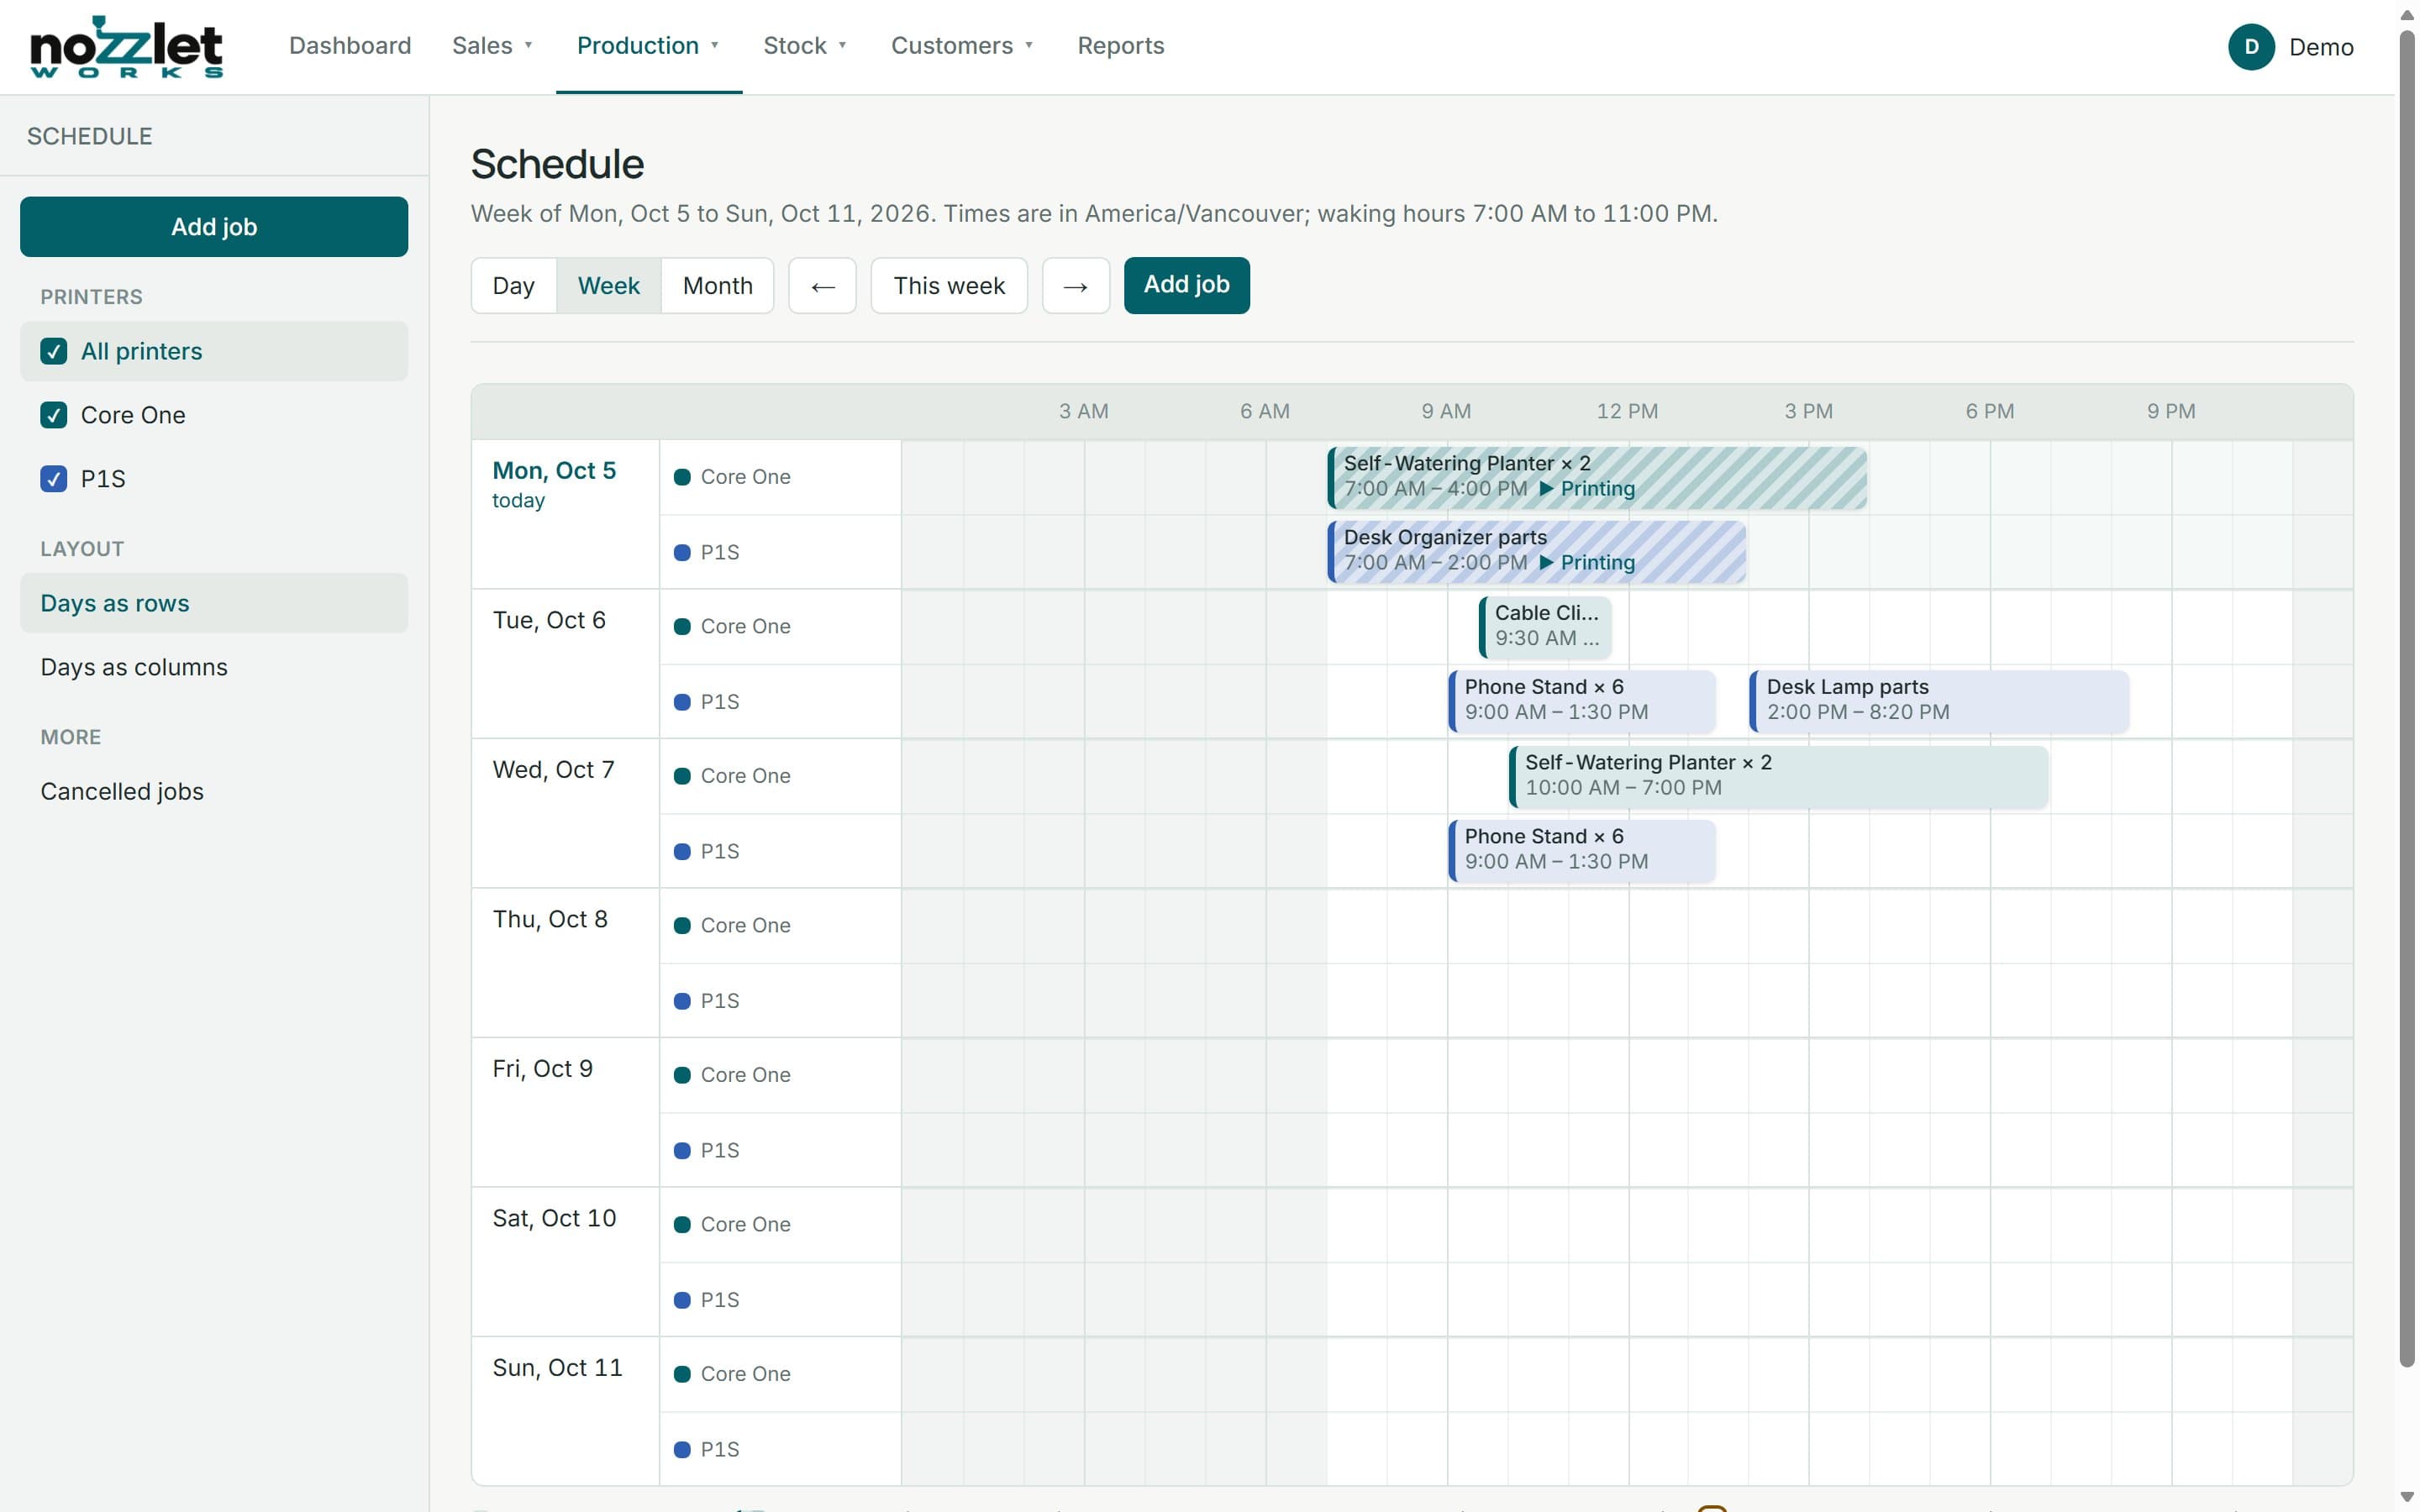Open Wednesday Phone Stand × 6 job
2420x1512 pixels.
(1582, 850)
